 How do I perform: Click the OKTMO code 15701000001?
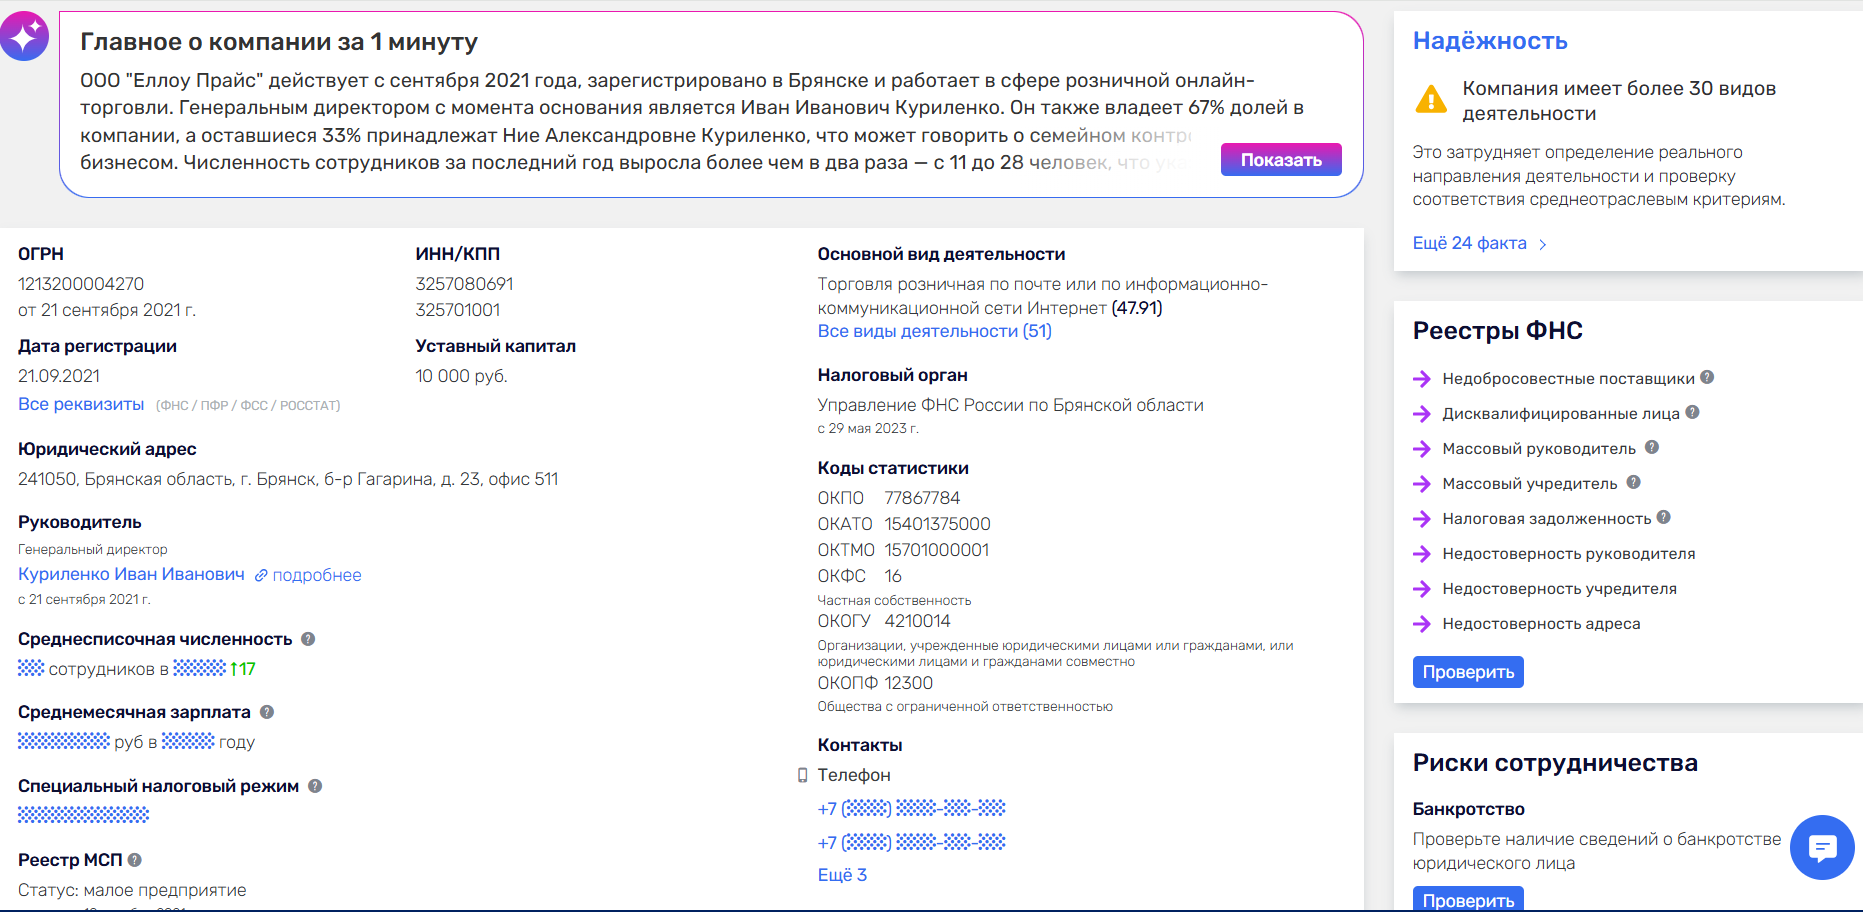937,550
